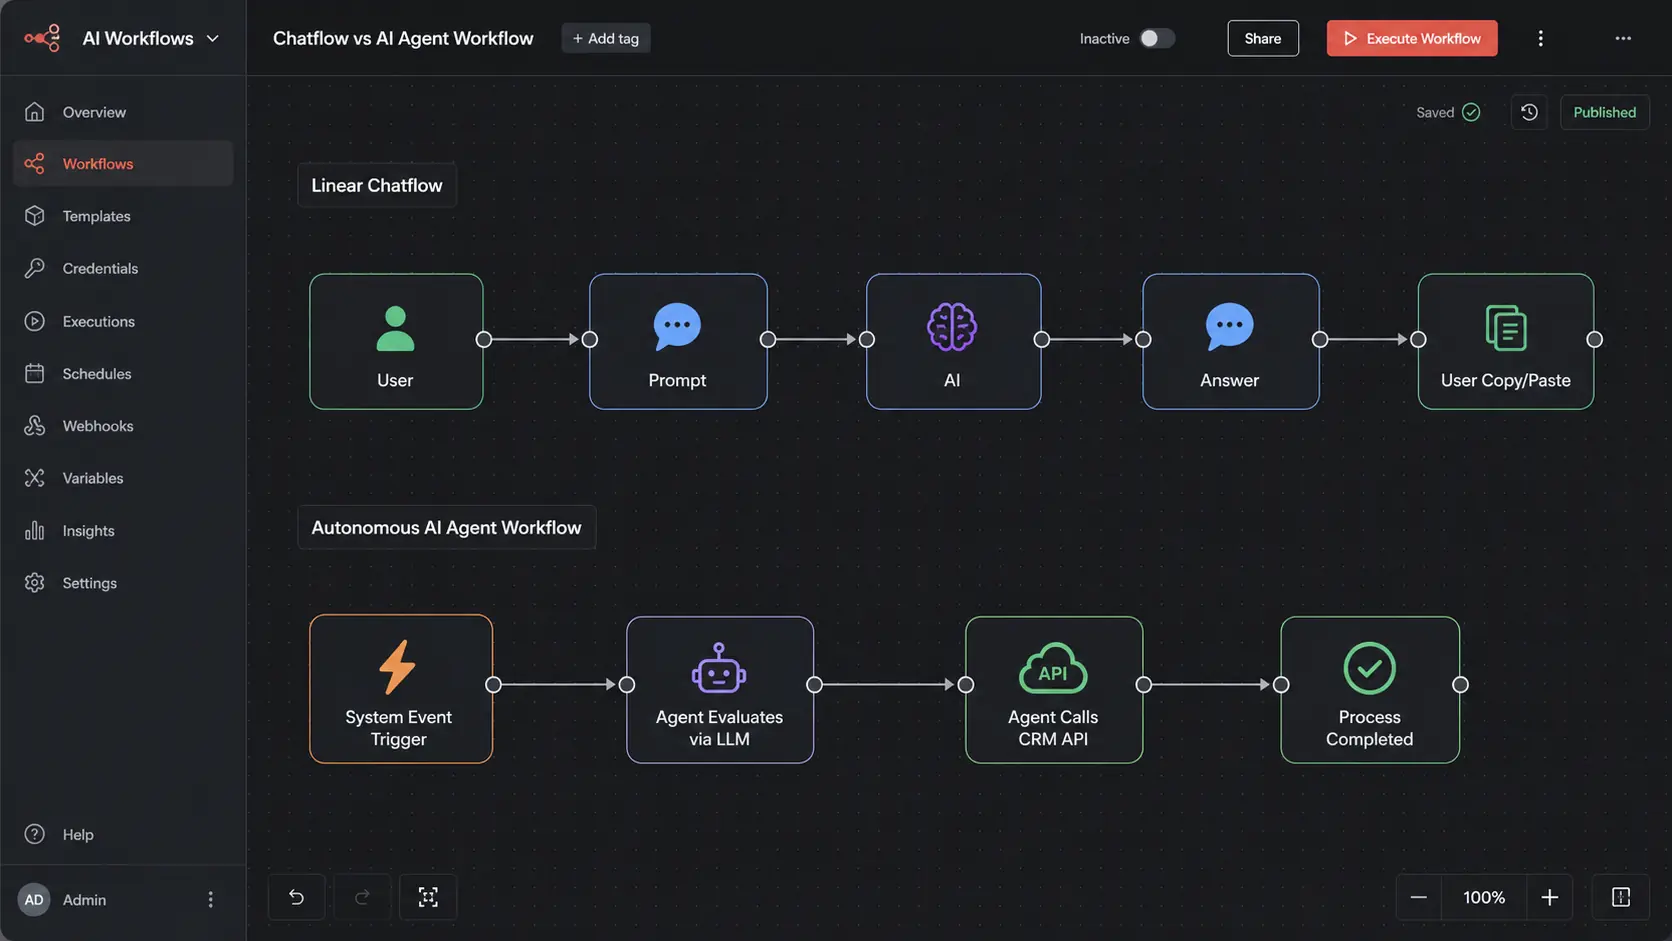Click the Webhooks icon in sidebar
Viewport: 1672px width, 941px height.
35,426
